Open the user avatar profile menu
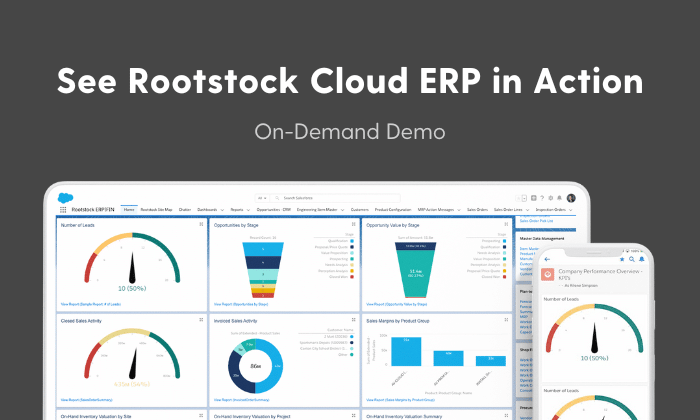This screenshot has width=700, height=420. click(571, 198)
